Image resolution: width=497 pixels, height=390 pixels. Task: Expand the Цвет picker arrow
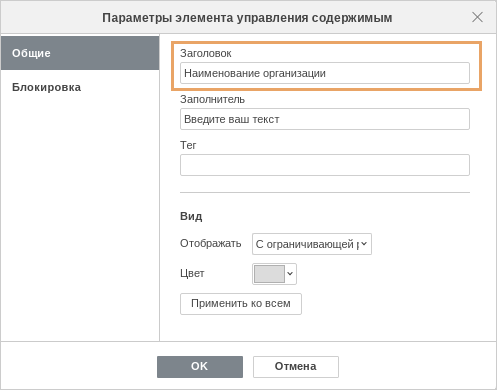coord(290,274)
